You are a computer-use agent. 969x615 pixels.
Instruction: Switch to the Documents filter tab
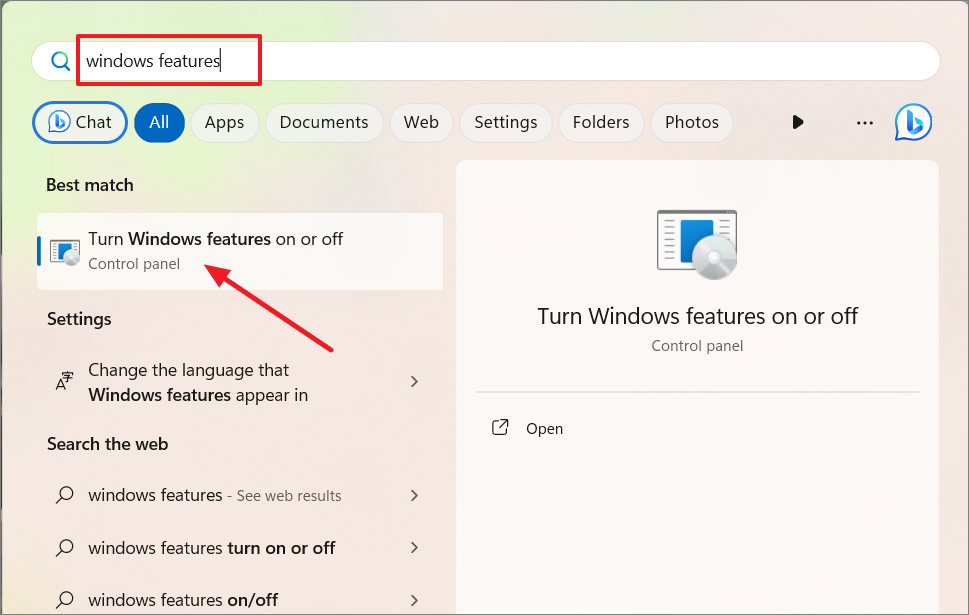[324, 122]
